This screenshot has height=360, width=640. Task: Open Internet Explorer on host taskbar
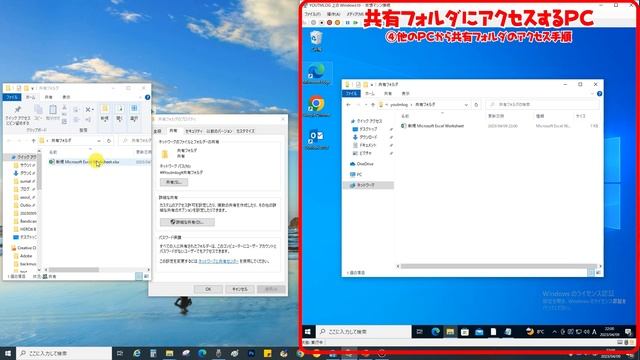point(137,353)
